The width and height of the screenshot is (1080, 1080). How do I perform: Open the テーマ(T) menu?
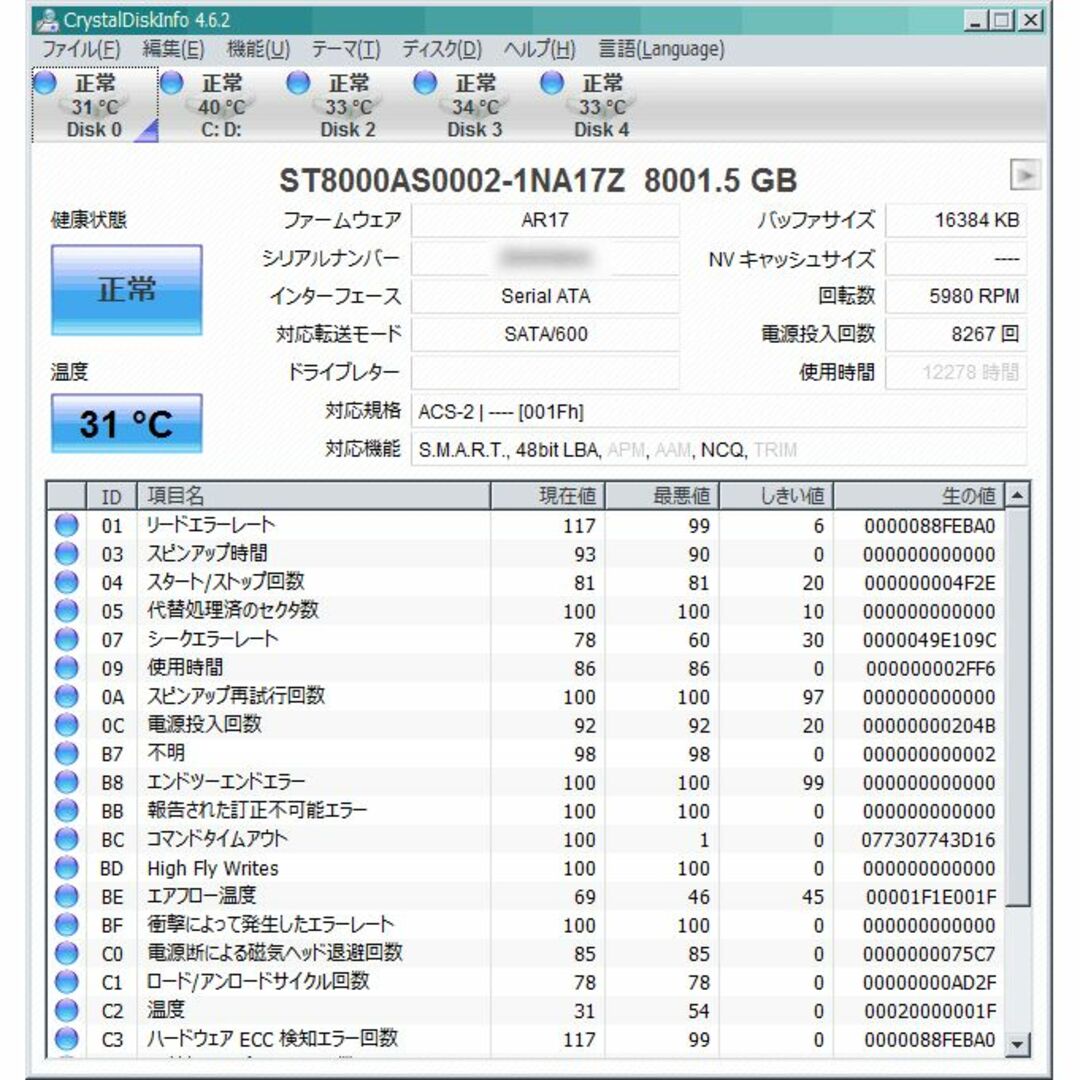(x=346, y=50)
